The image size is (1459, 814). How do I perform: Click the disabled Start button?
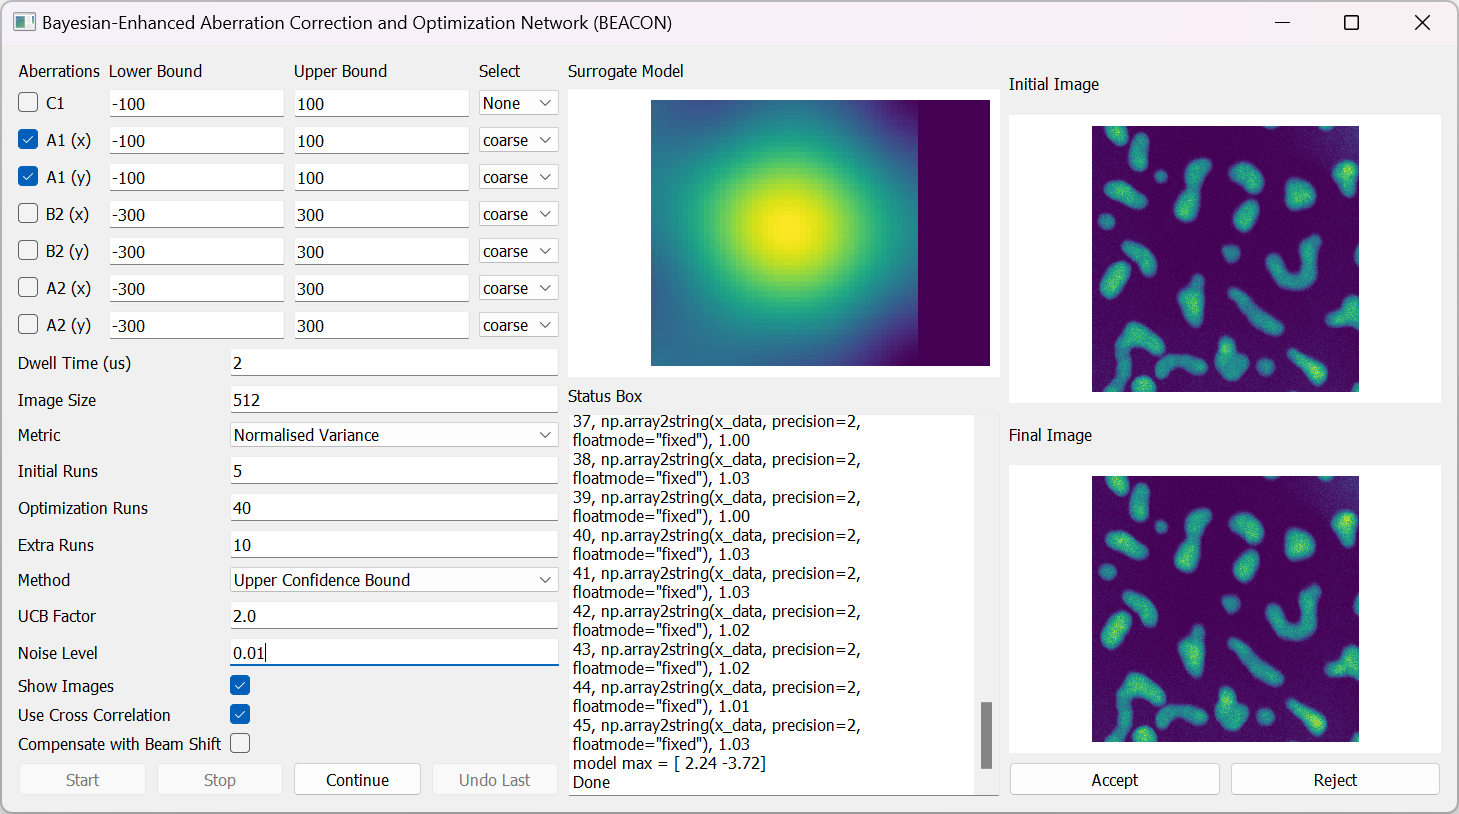[x=82, y=780]
